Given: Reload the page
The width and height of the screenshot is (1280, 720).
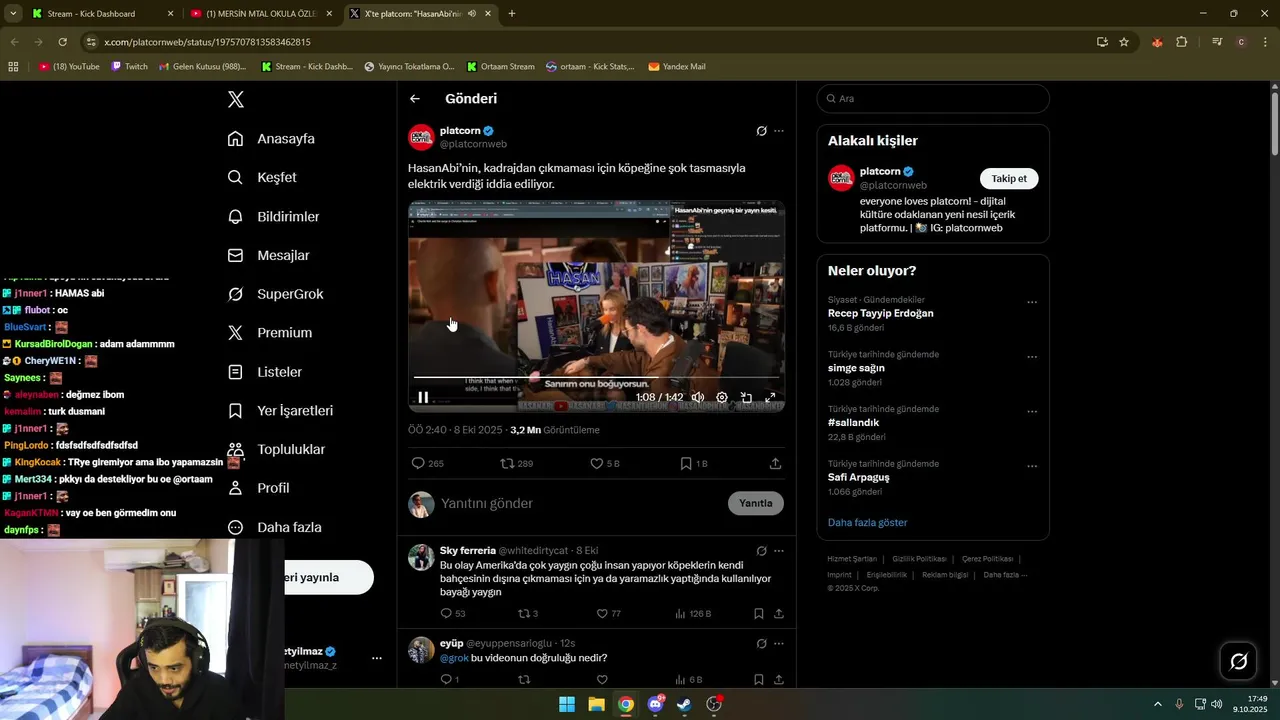Looking at the screenshot, I should click(62, 42).
